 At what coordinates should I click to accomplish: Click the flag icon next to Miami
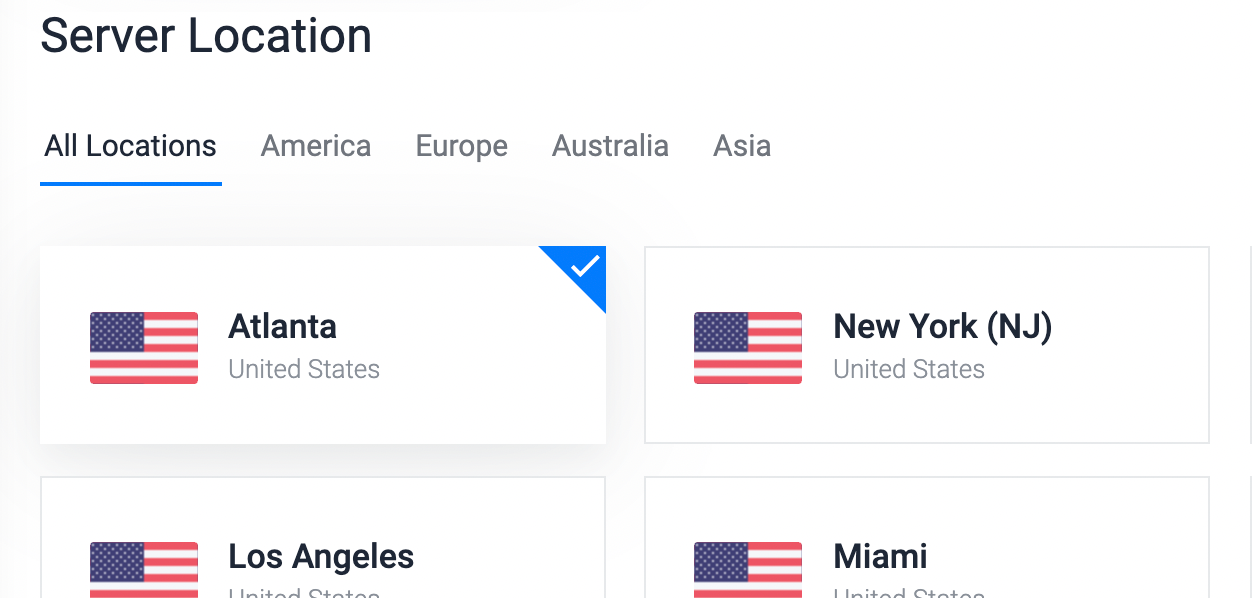tap(748, 570)
